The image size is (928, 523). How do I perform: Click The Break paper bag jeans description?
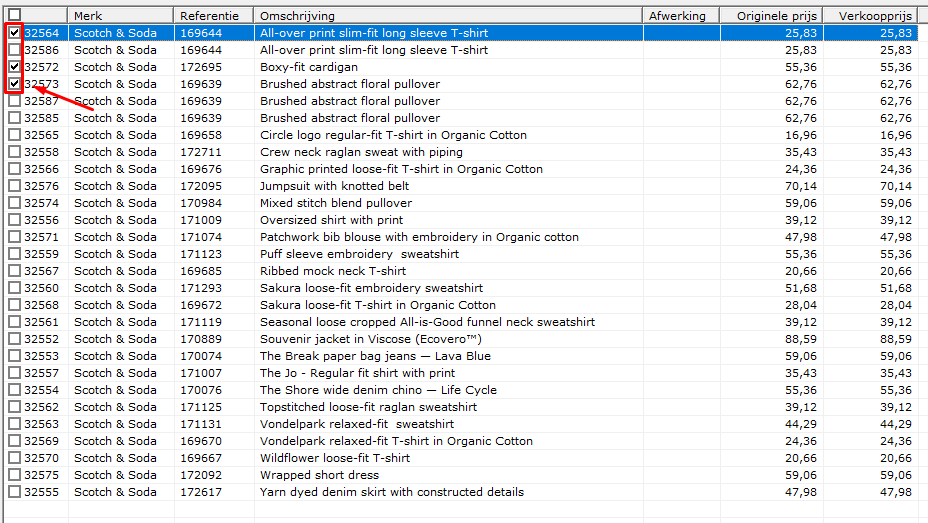(375, 356)
